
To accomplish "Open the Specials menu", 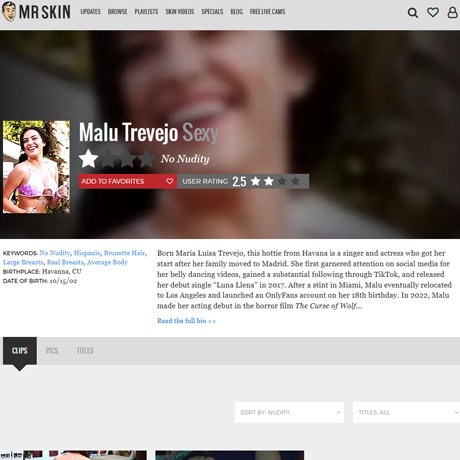I will (212, 12).
